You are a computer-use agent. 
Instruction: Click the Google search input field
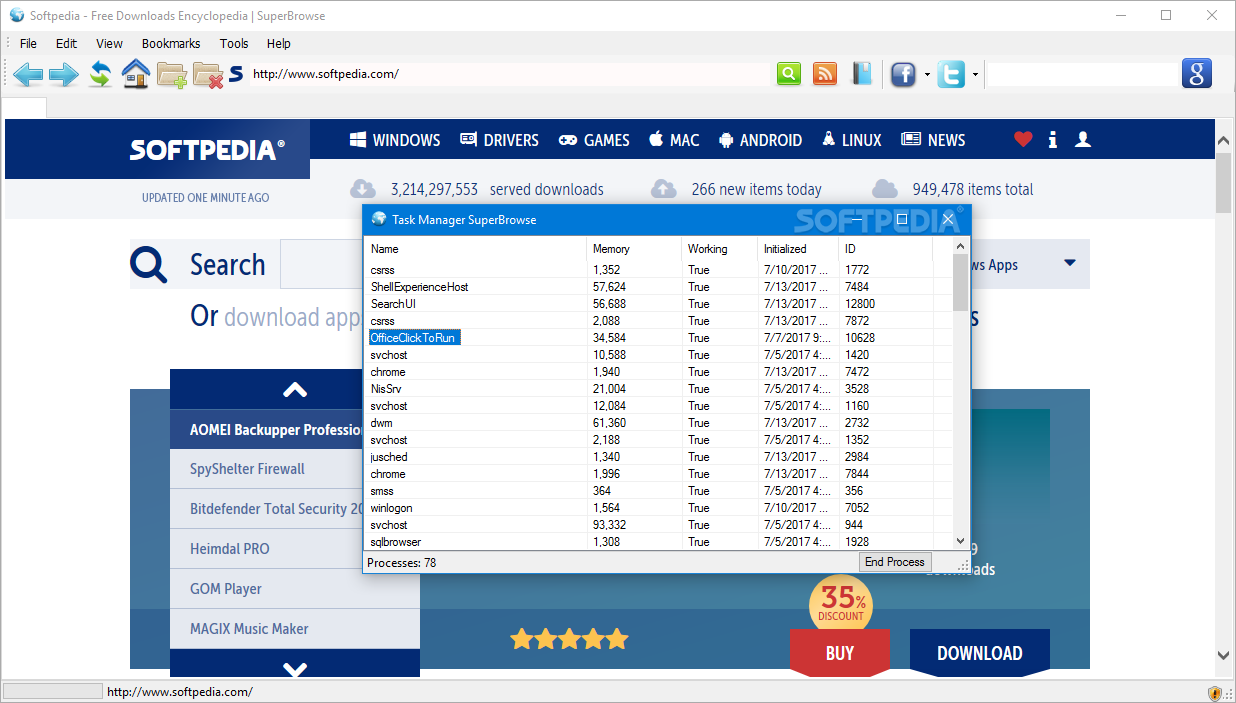point(1084,74)
